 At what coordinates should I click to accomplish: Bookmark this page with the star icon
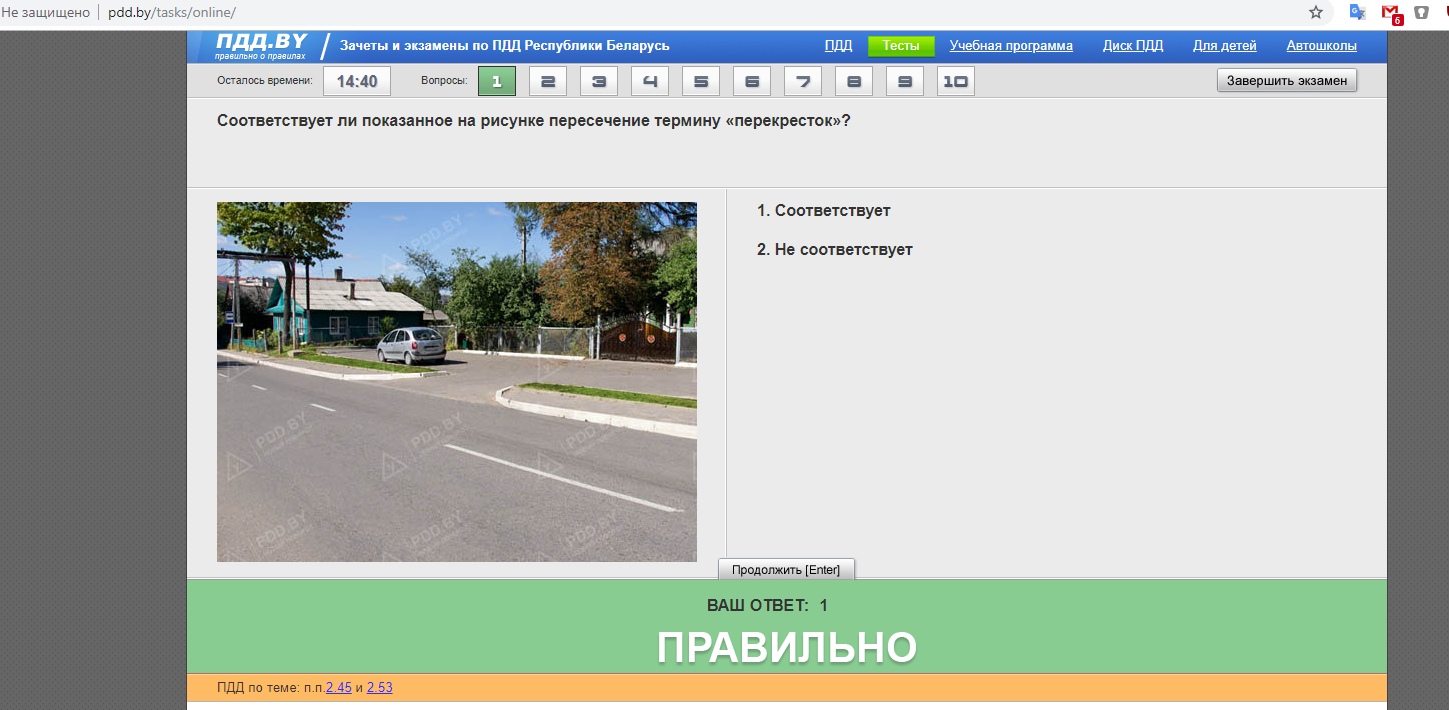coord(1315,13)
